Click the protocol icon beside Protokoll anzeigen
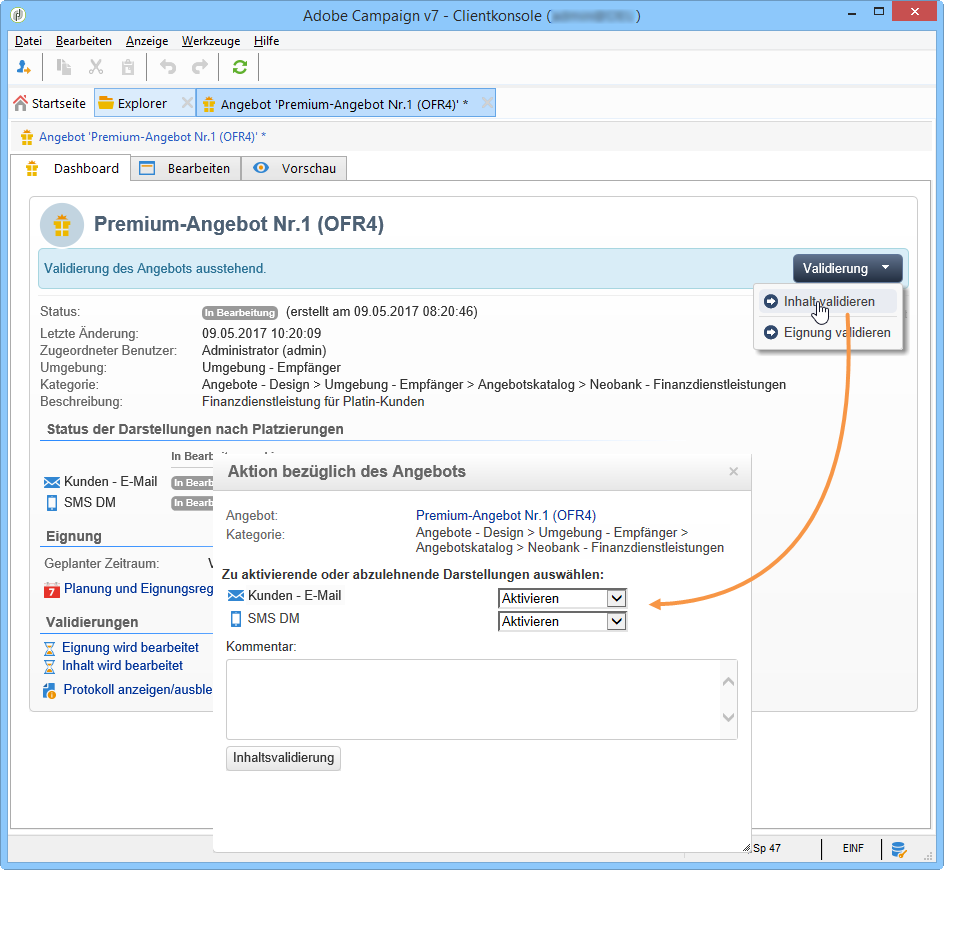Image resolution: width=966 pixels, height=929 pixels. [x=49, y=691]
